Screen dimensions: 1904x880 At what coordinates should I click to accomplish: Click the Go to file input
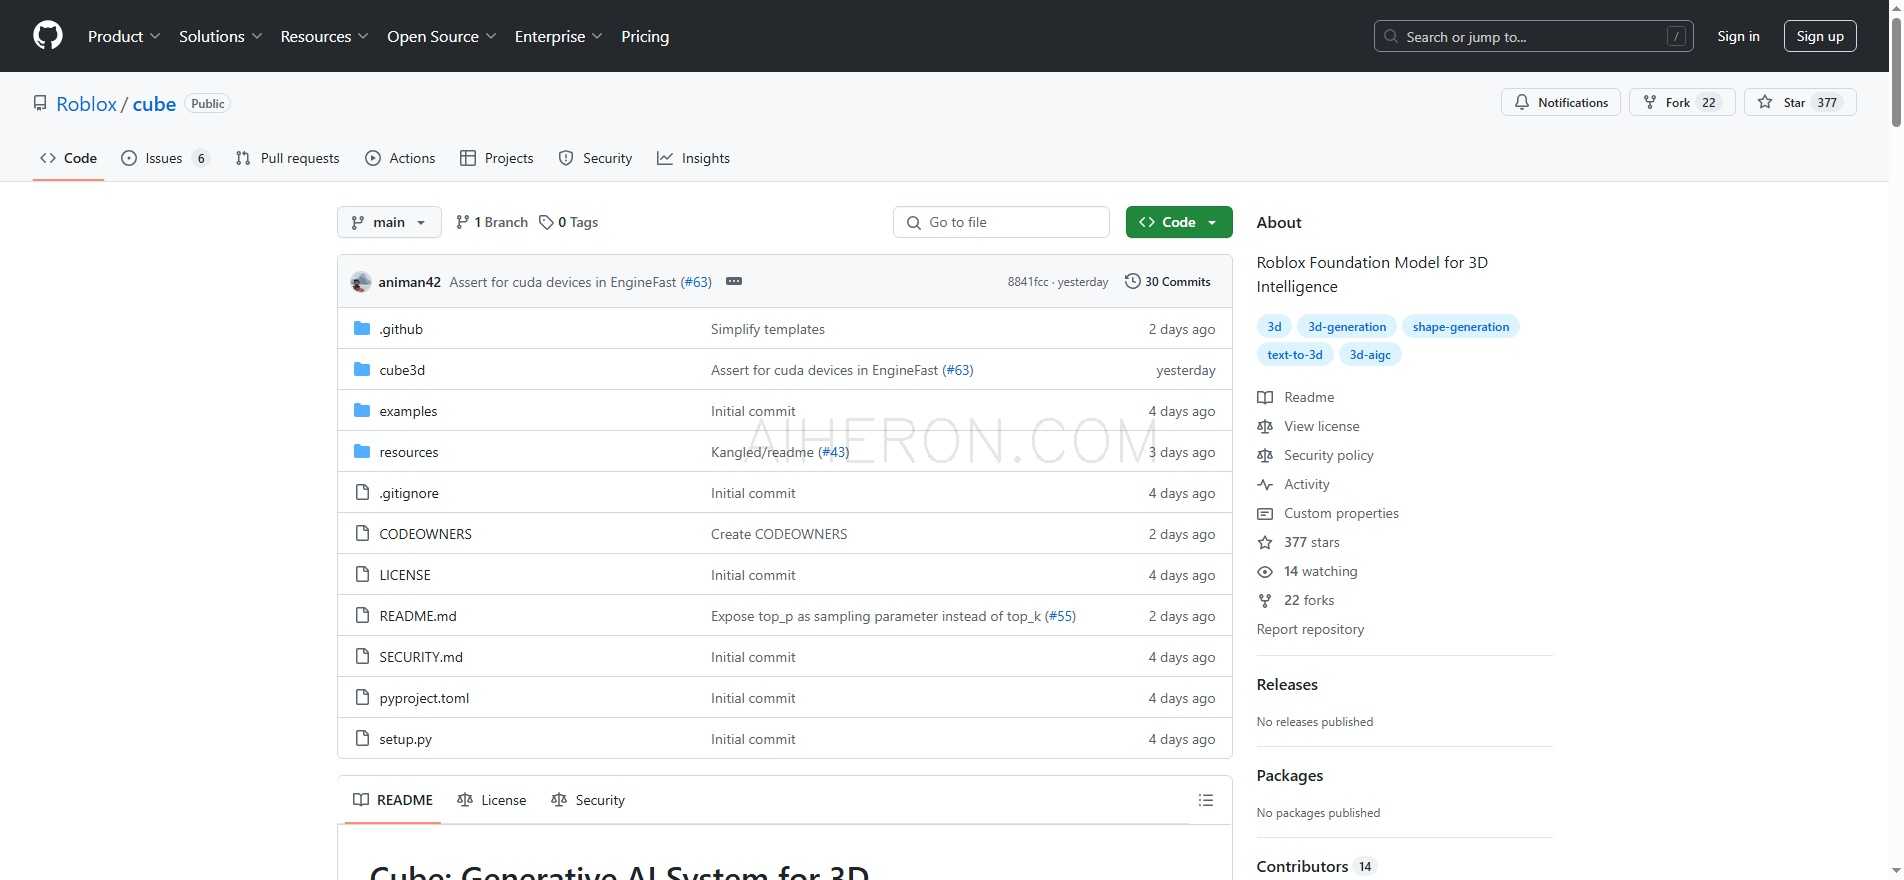(1001, 222)
